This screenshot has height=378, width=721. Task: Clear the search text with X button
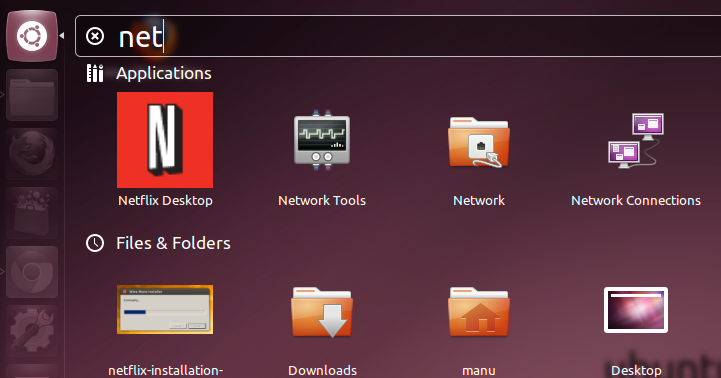[95, 36]
